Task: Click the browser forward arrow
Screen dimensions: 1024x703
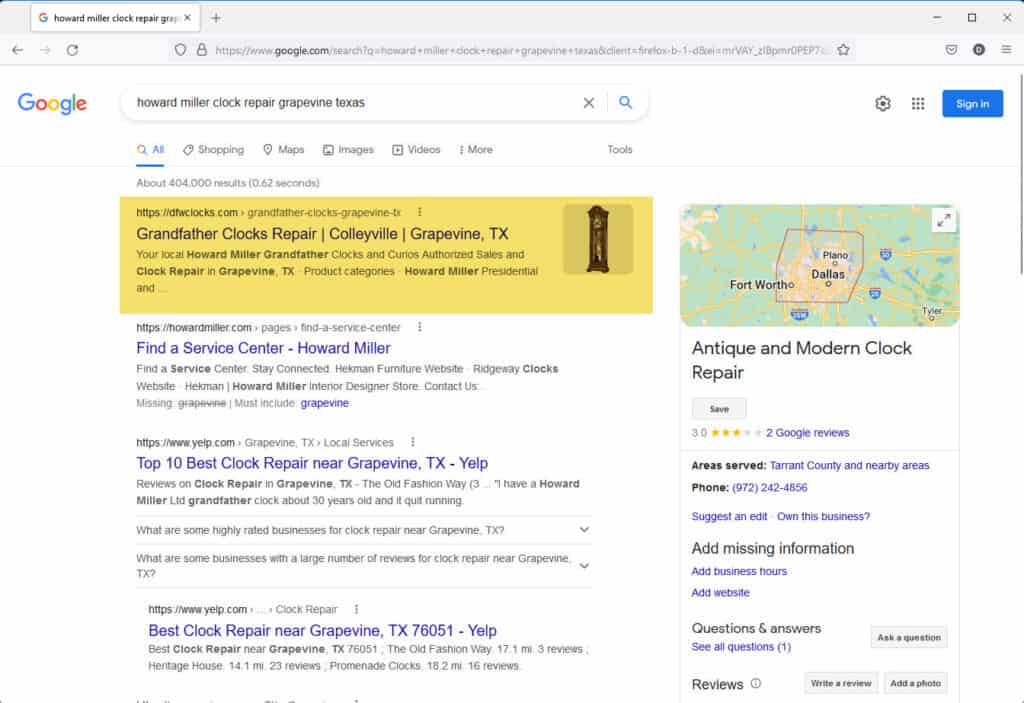Action: 45,50
